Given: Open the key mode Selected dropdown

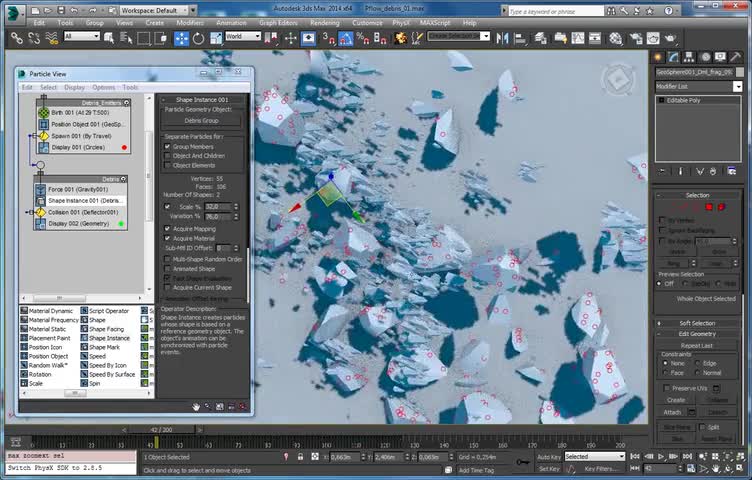Looking at the screenshot, I should tap(595, 457).
